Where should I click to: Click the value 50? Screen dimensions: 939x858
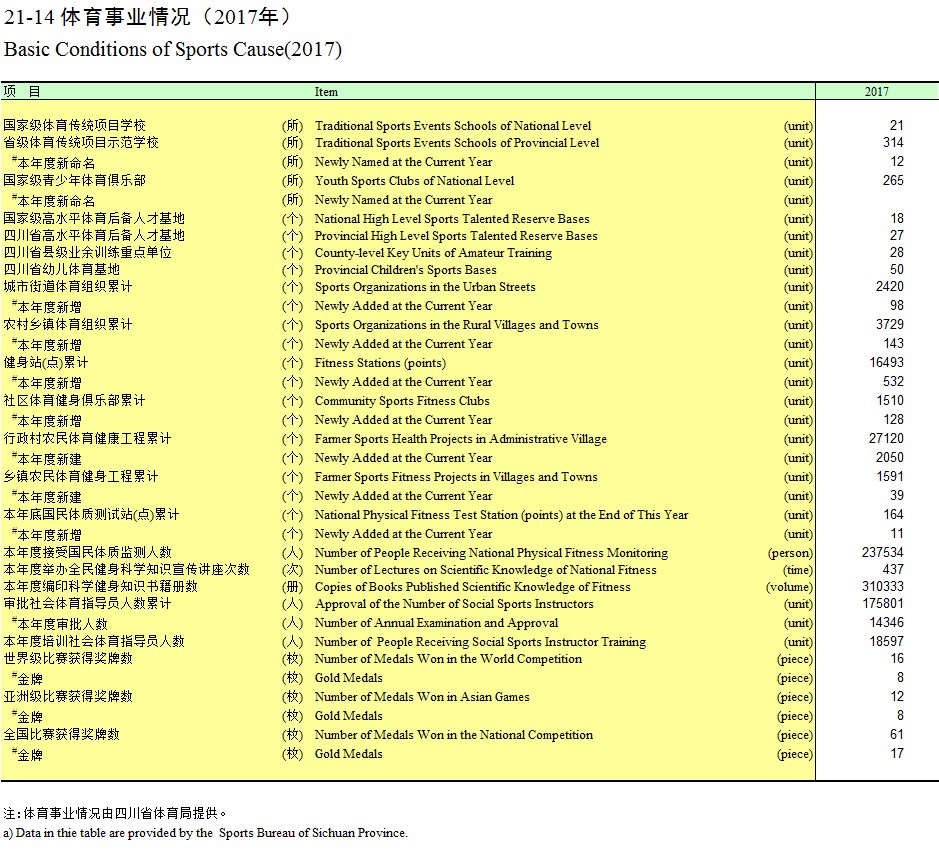click(x=896, y=269)
